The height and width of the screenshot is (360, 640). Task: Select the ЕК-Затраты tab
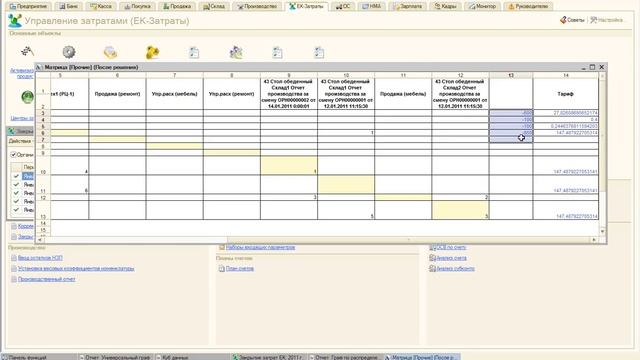point(306,6)
